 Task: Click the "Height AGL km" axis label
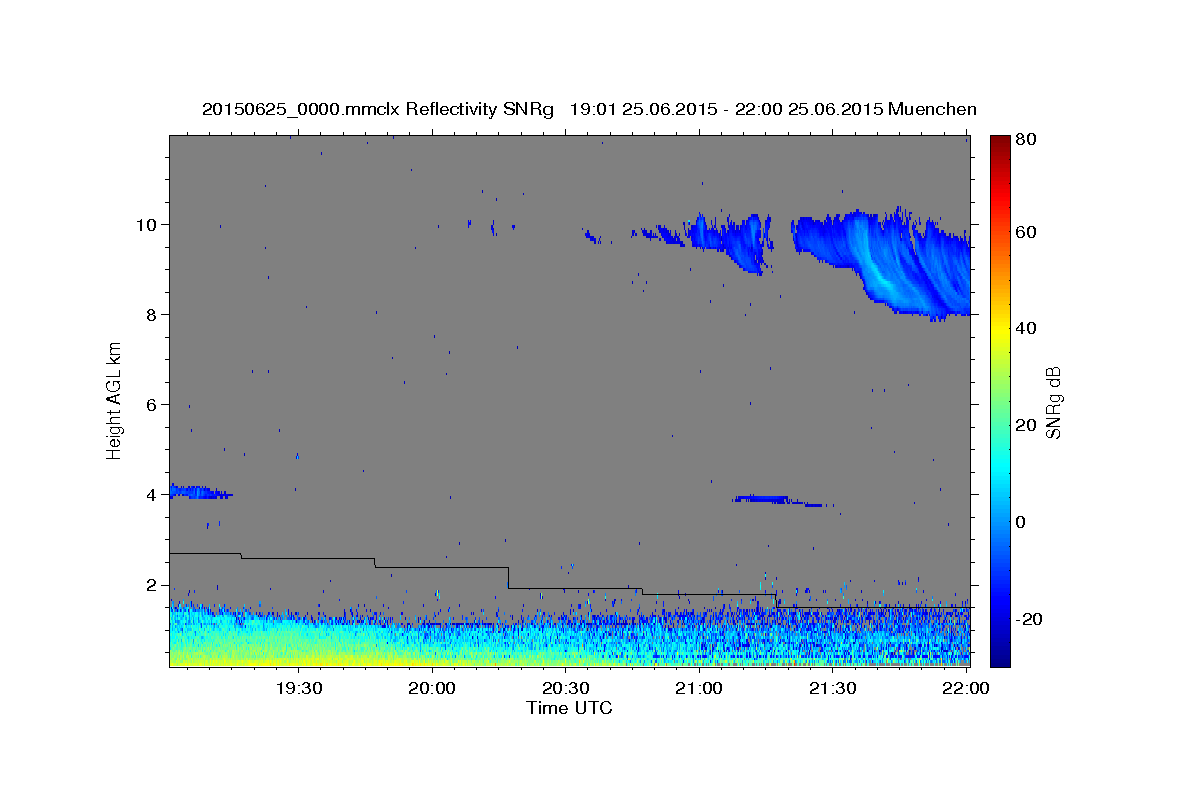(115, 400)
